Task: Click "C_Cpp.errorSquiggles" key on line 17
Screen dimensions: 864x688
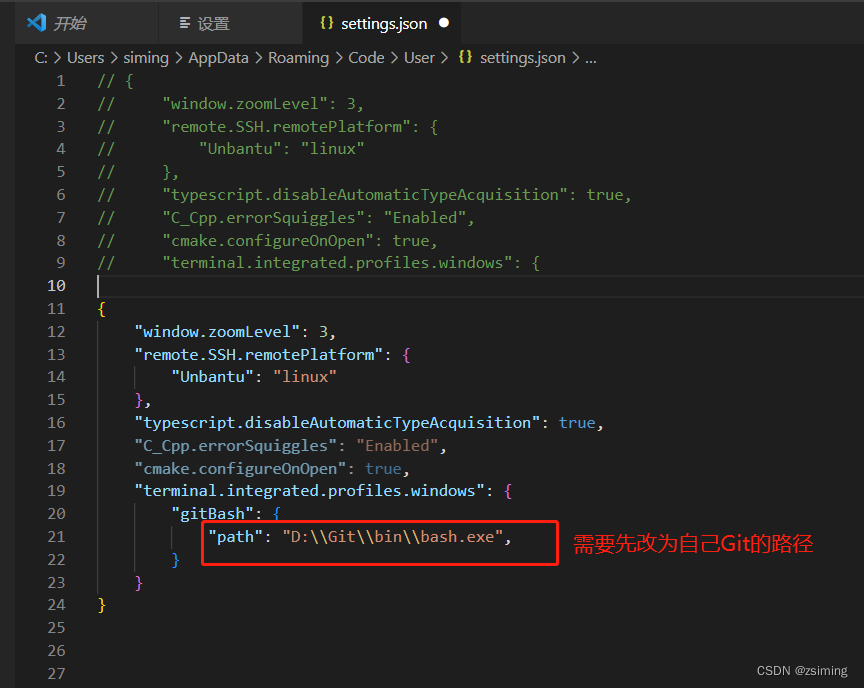Action: (236, 445)
